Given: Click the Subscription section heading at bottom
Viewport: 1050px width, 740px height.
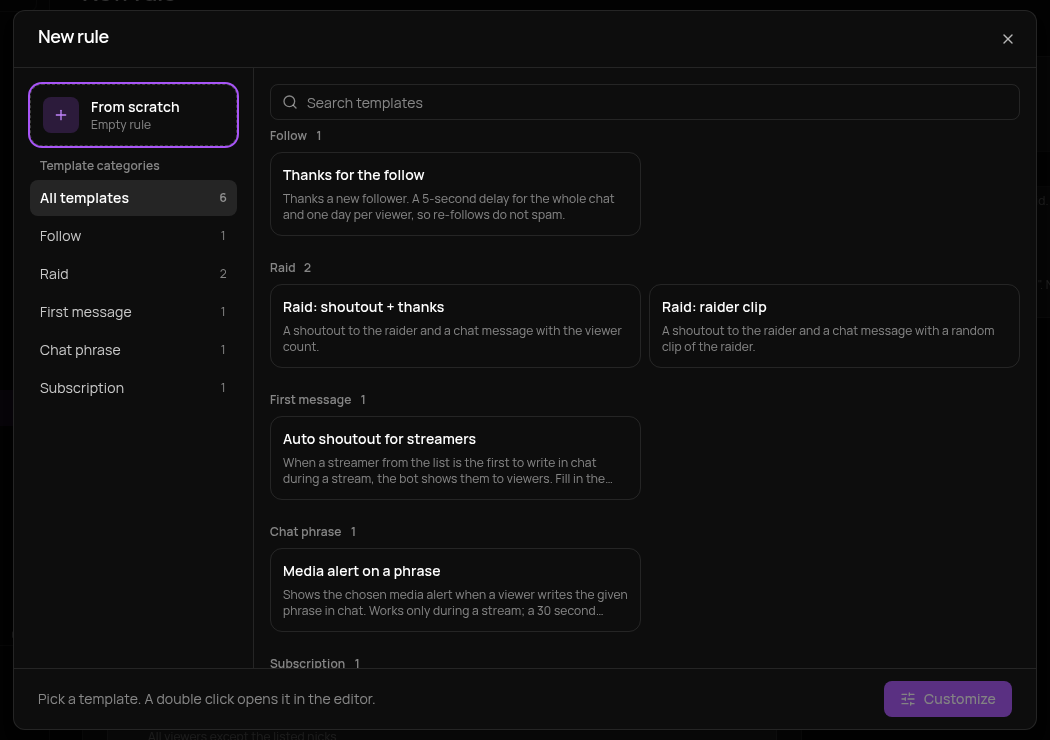Looking at the screenshot, I should (307, 663).
